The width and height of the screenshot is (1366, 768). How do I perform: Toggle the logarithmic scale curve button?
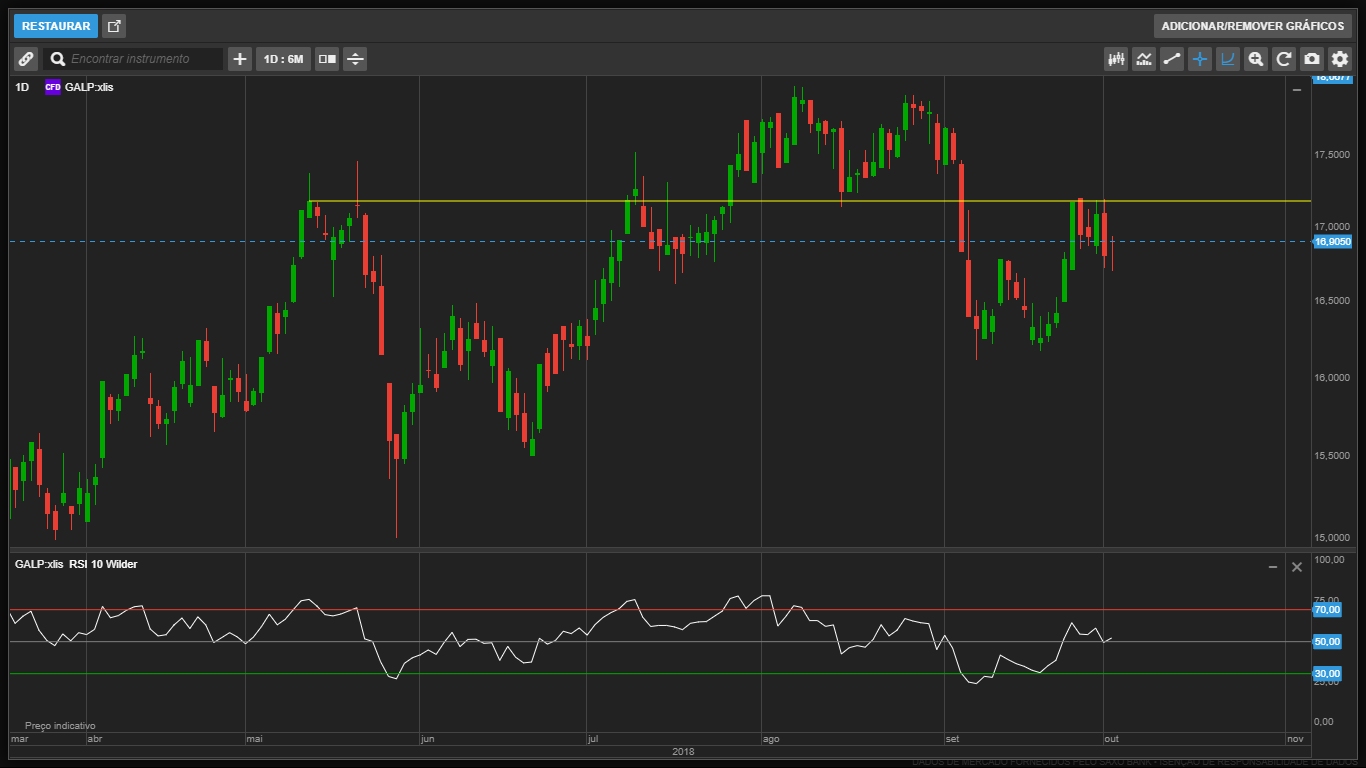pyautogui.click(x=1228, y=59)
